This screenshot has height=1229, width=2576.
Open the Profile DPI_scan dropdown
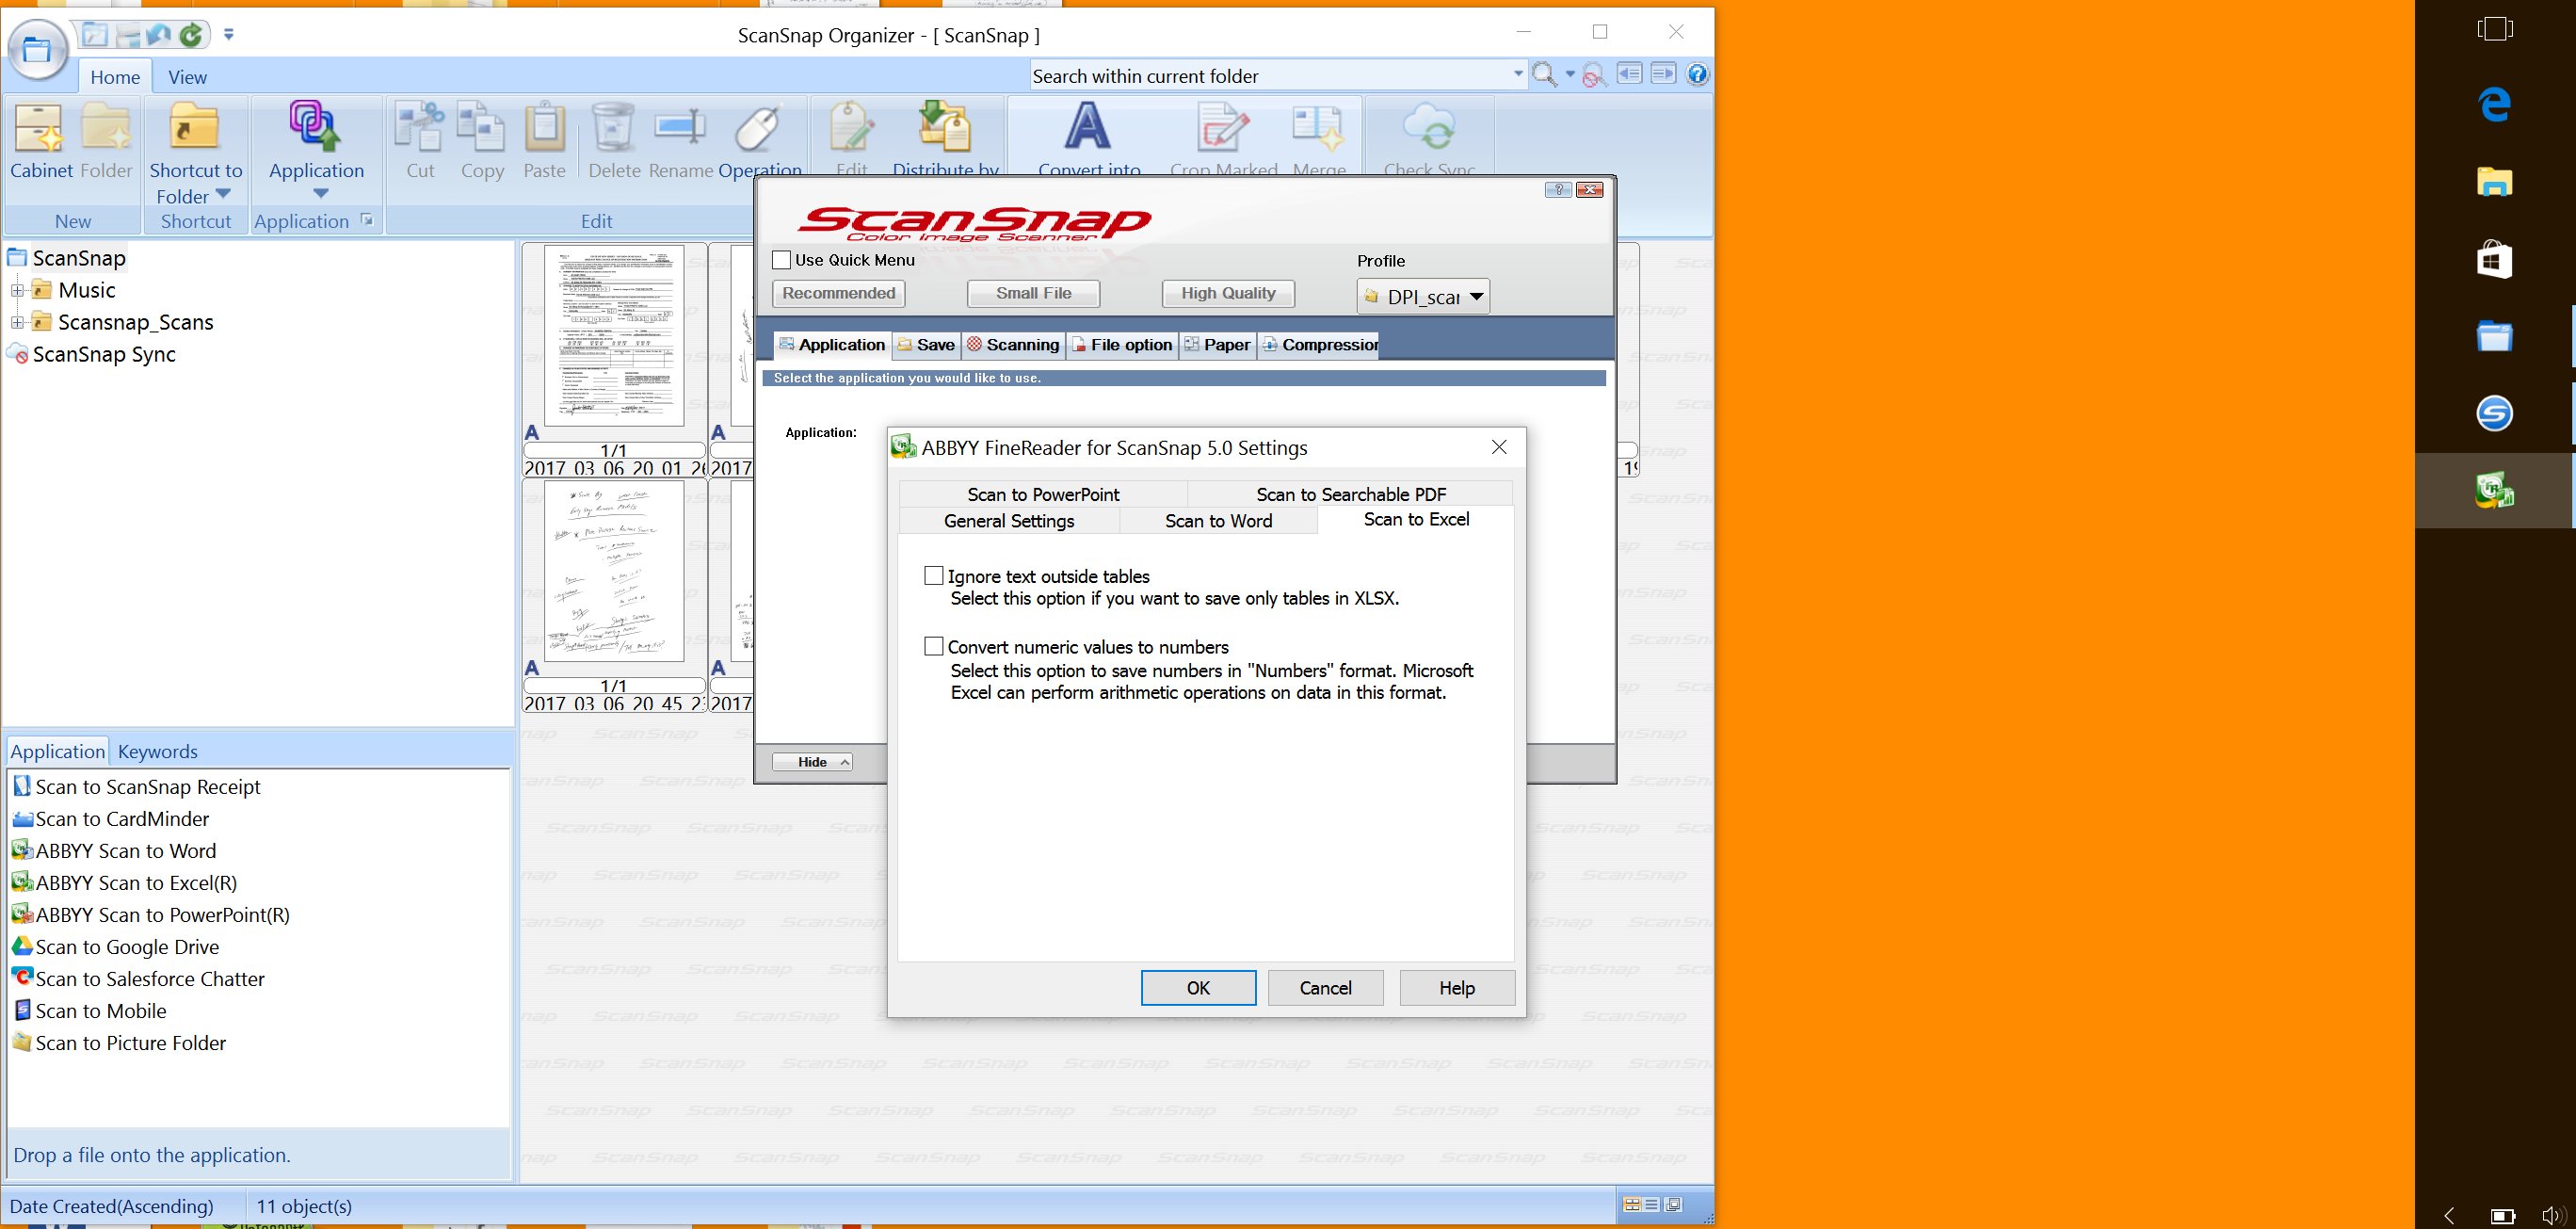coord(1423,296)
